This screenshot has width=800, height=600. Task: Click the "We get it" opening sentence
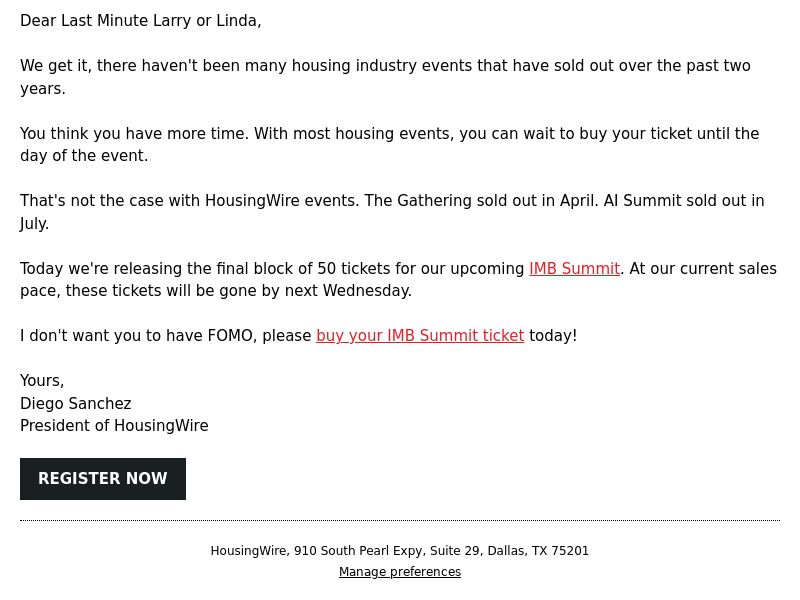pos(385,77)
